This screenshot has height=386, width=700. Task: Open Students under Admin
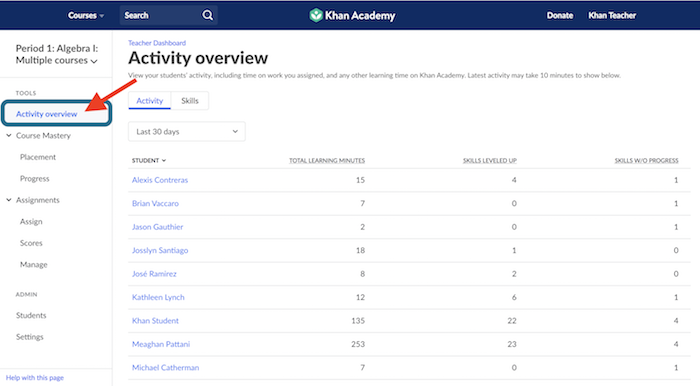[x=31, y=315]
